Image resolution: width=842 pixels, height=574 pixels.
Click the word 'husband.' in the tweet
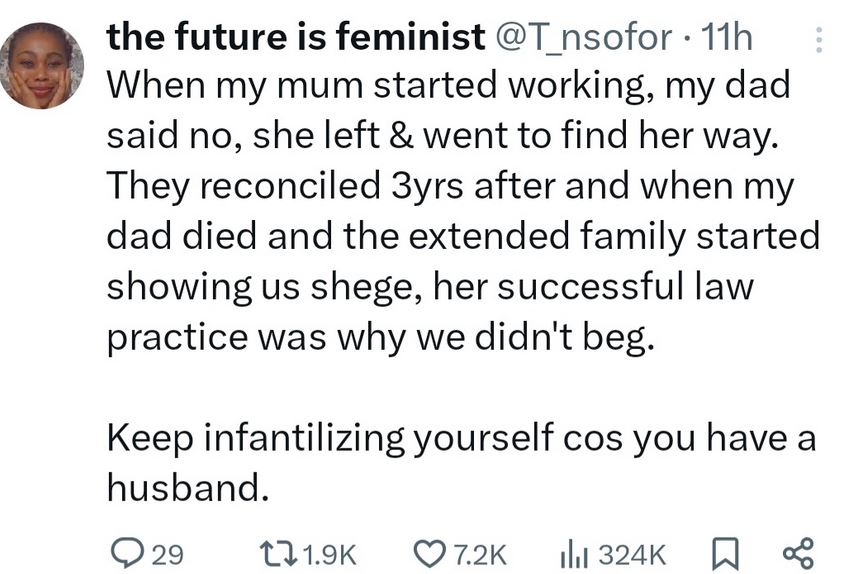coord(187,488)
